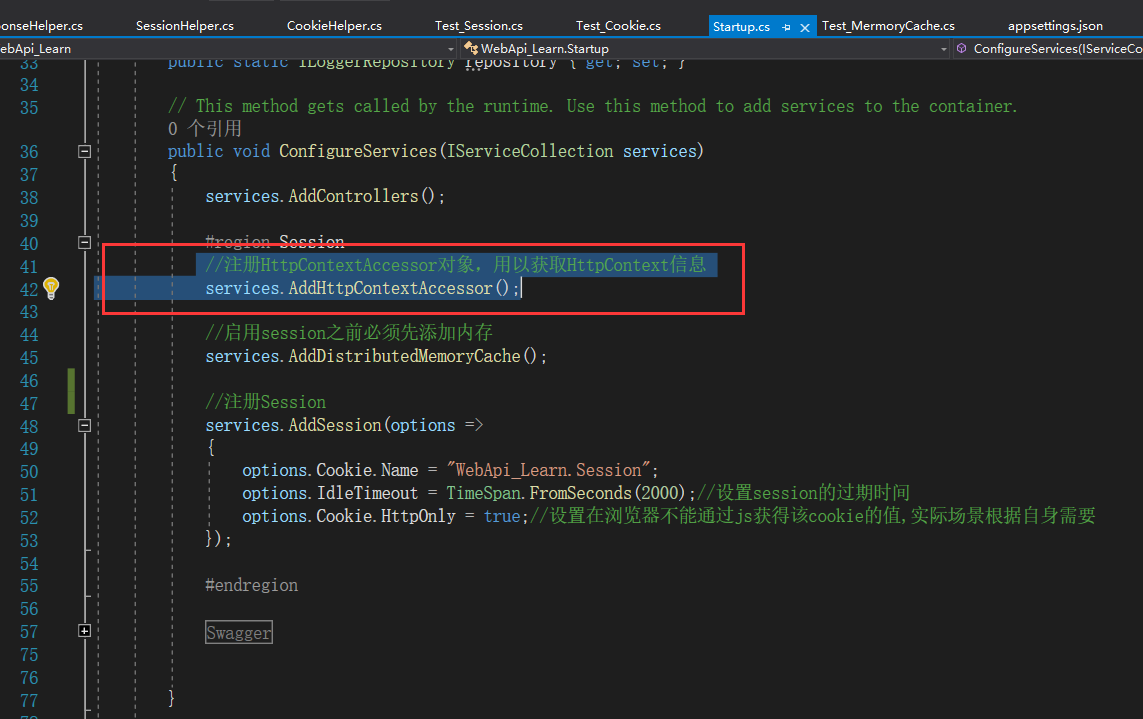This screenshot has width=1143, height=719.
Task: Collapse the AddSession options lambda block
Action: coord(84,425)
